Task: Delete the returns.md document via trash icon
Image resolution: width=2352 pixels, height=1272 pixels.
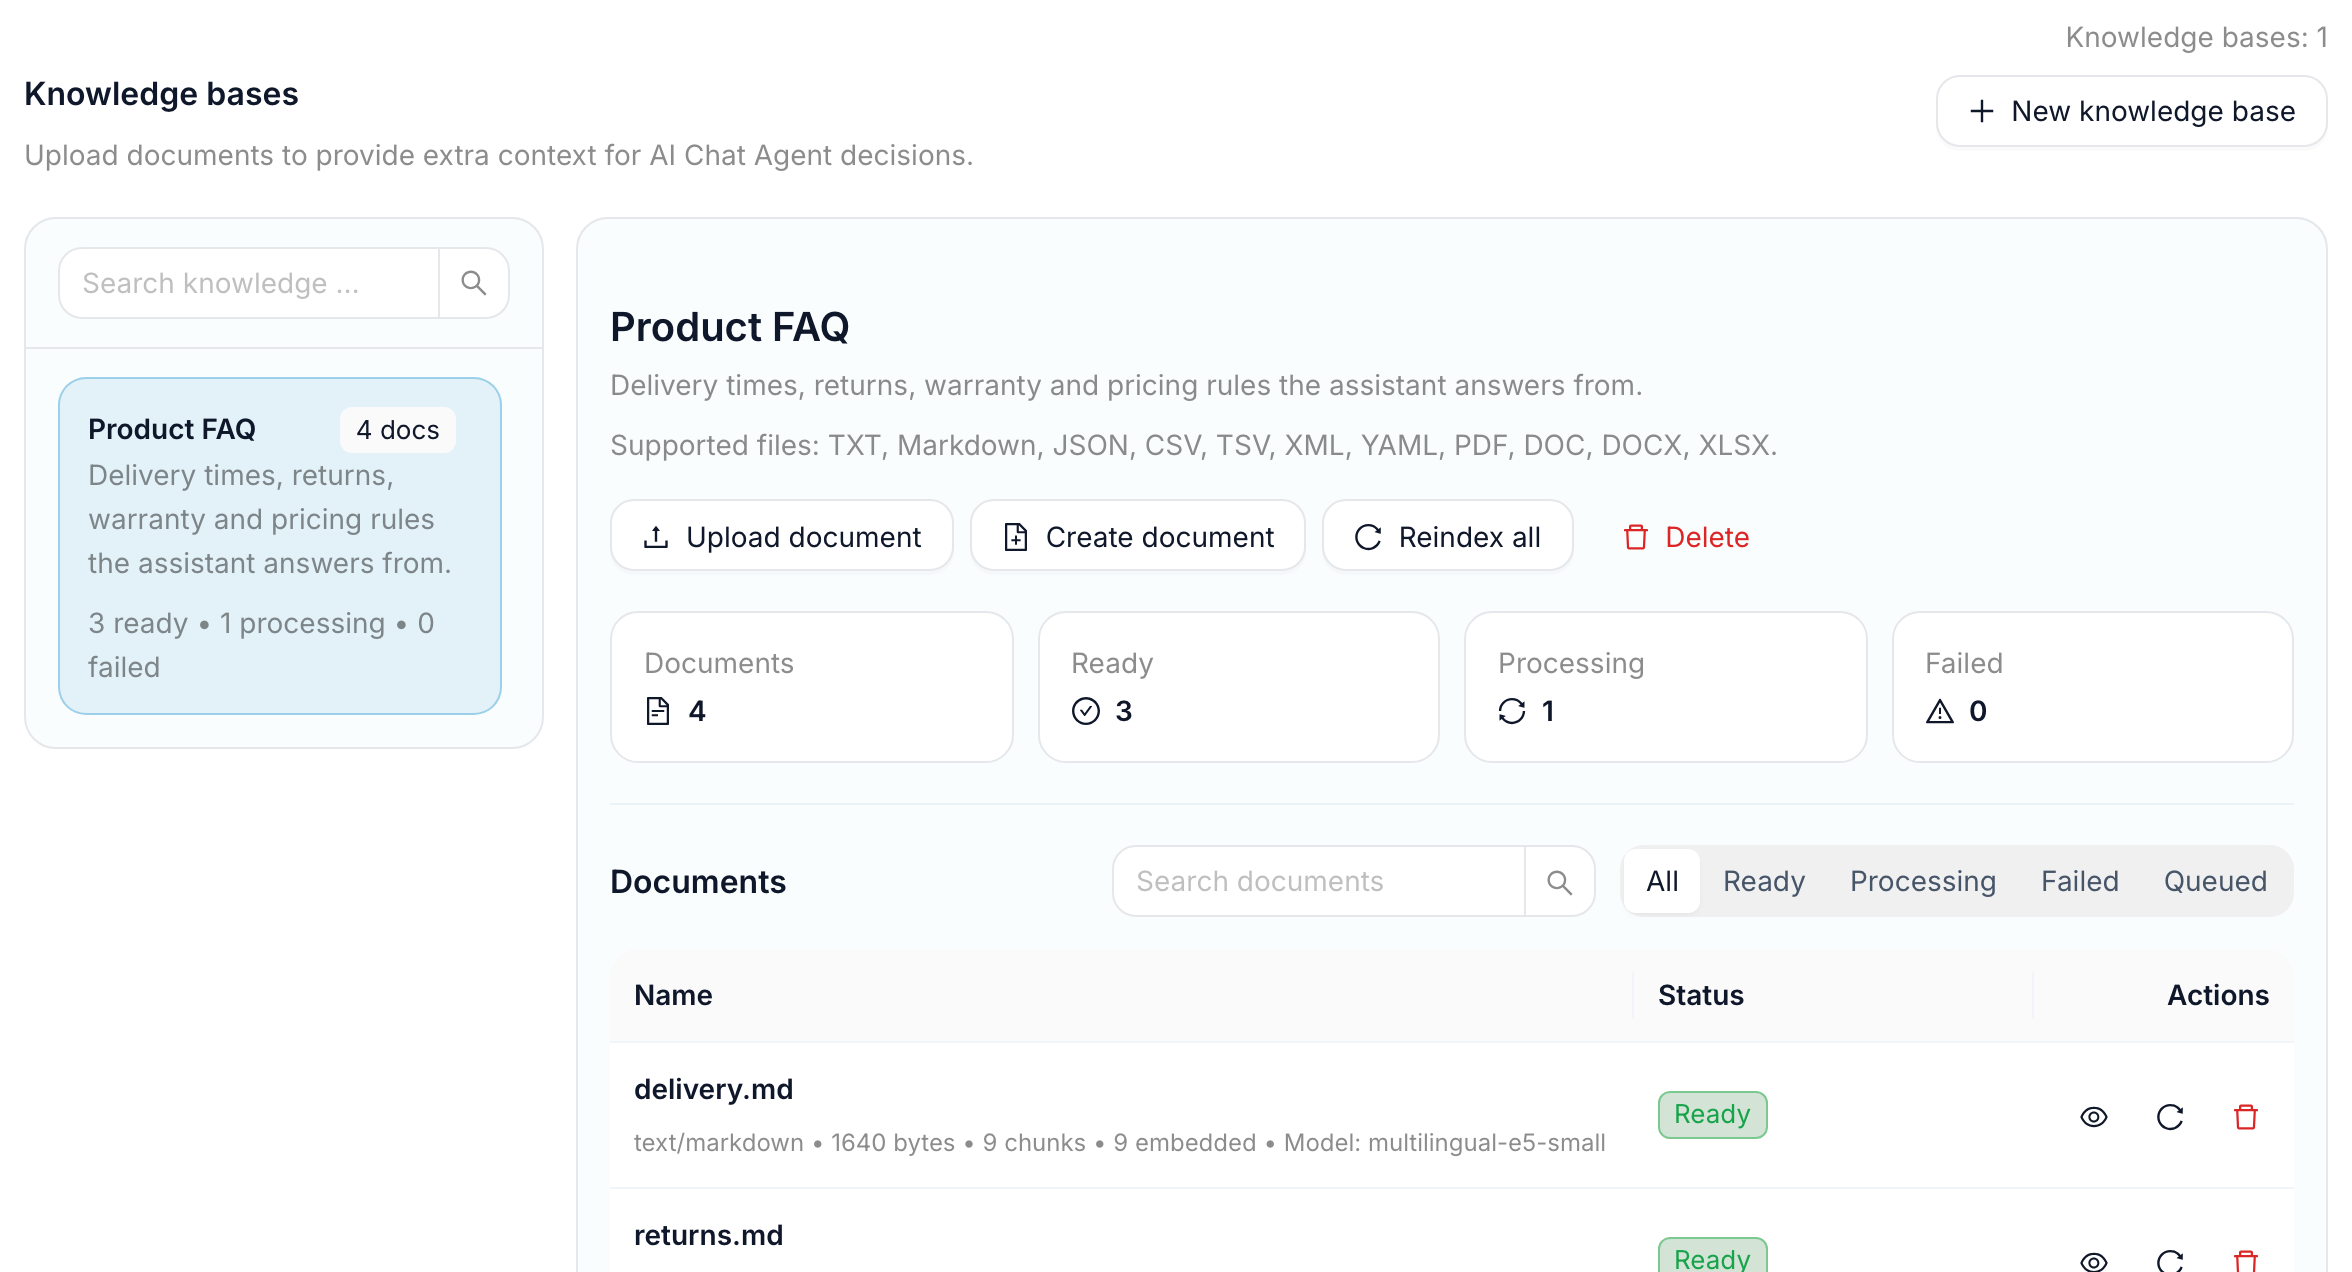Action: [x=2246, y=1261]
